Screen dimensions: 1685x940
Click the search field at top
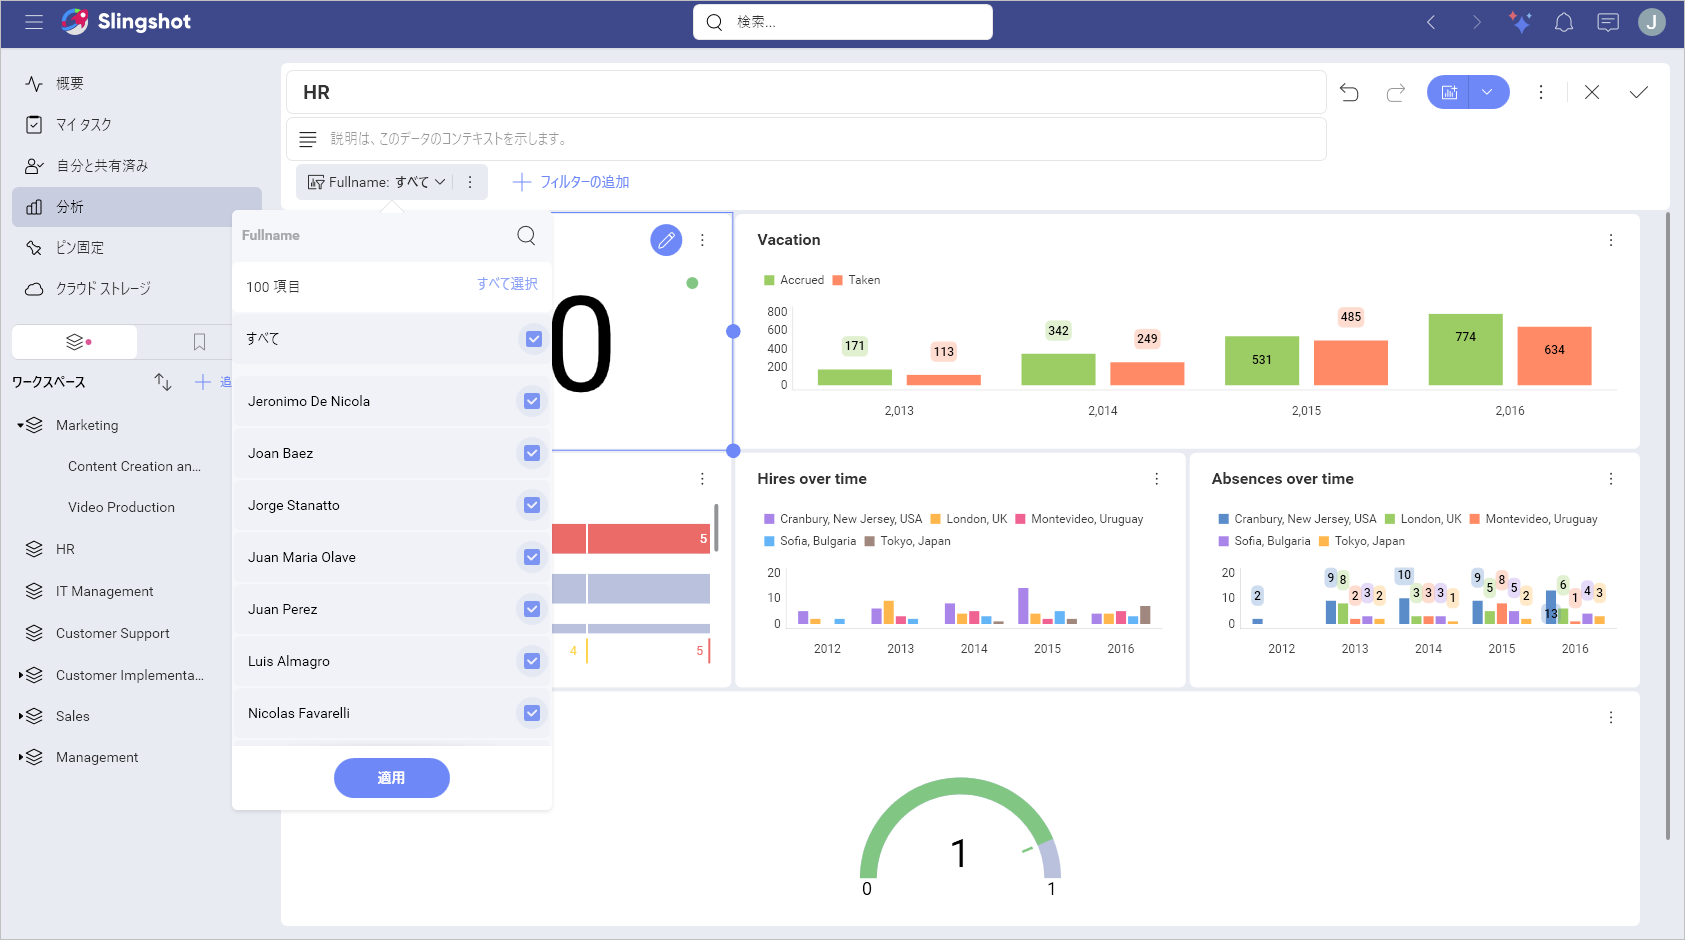pos(843,22)
